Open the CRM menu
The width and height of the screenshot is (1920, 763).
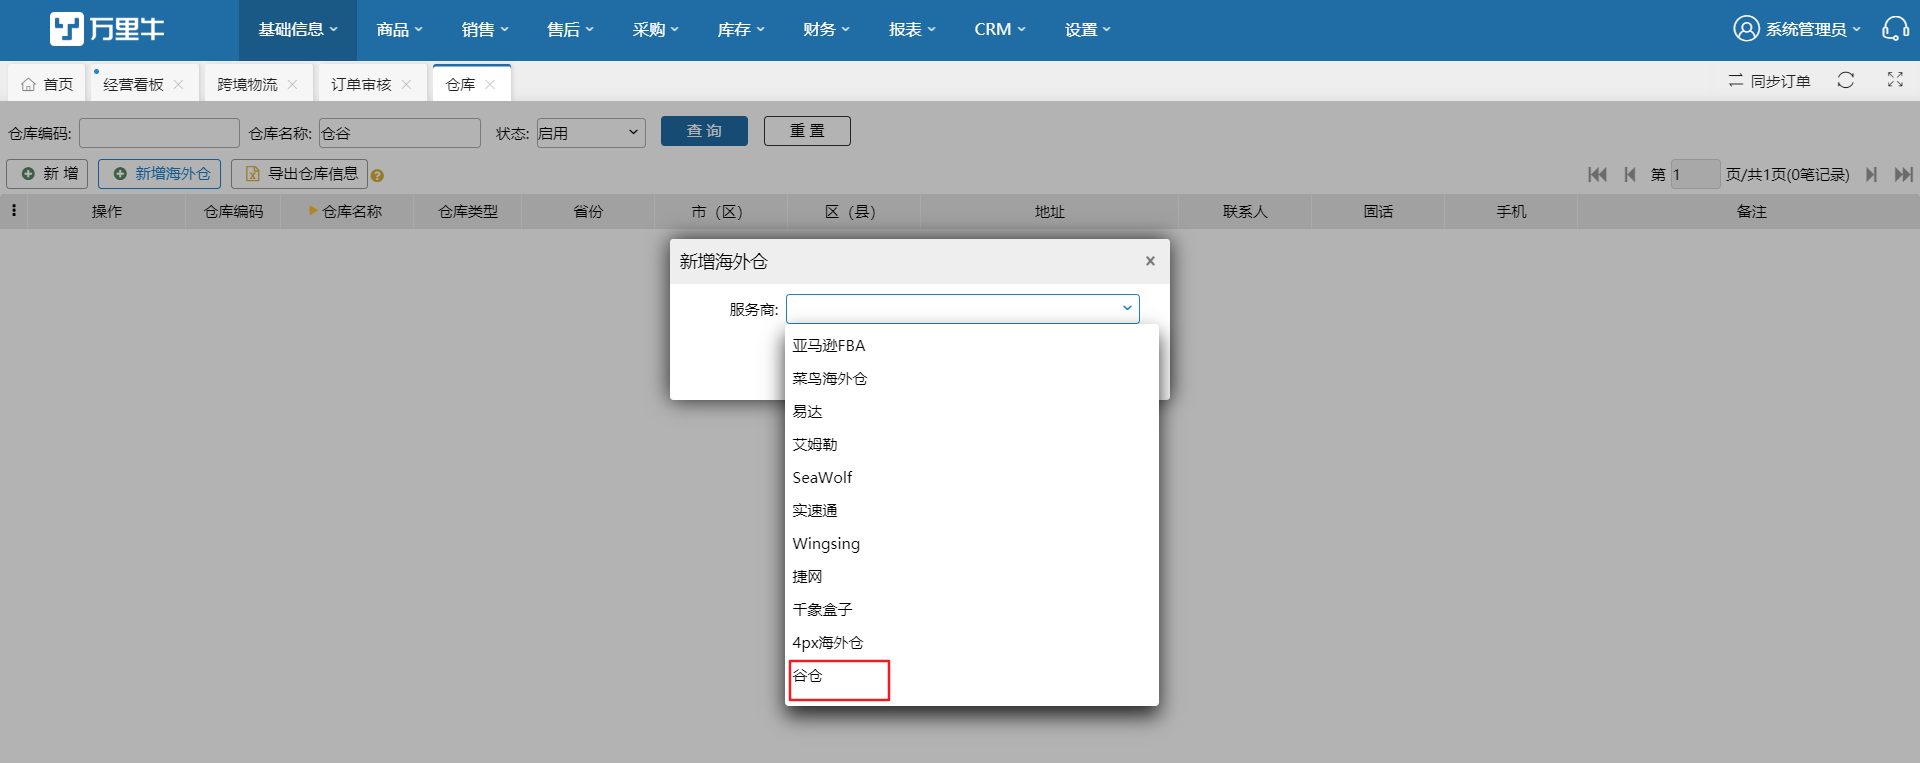(1000, 30)
